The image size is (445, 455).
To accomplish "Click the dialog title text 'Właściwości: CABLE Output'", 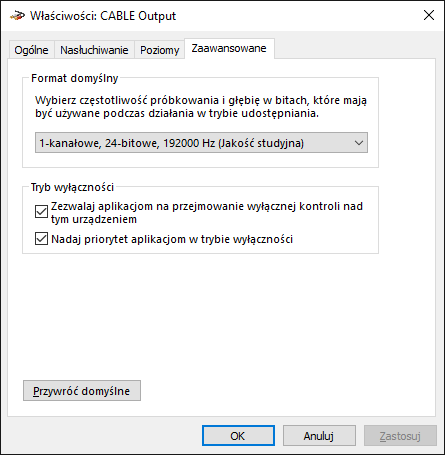I will [x=103, y=16].
